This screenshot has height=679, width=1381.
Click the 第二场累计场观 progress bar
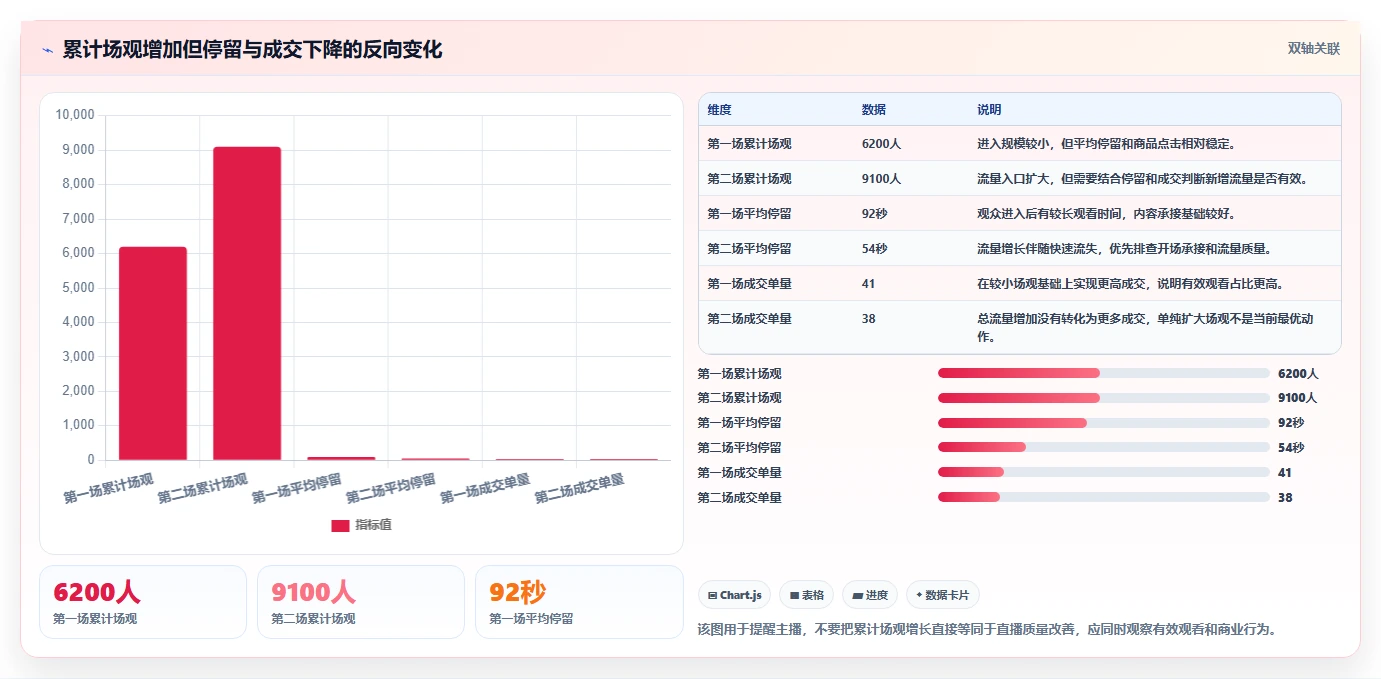[1104, 398]
